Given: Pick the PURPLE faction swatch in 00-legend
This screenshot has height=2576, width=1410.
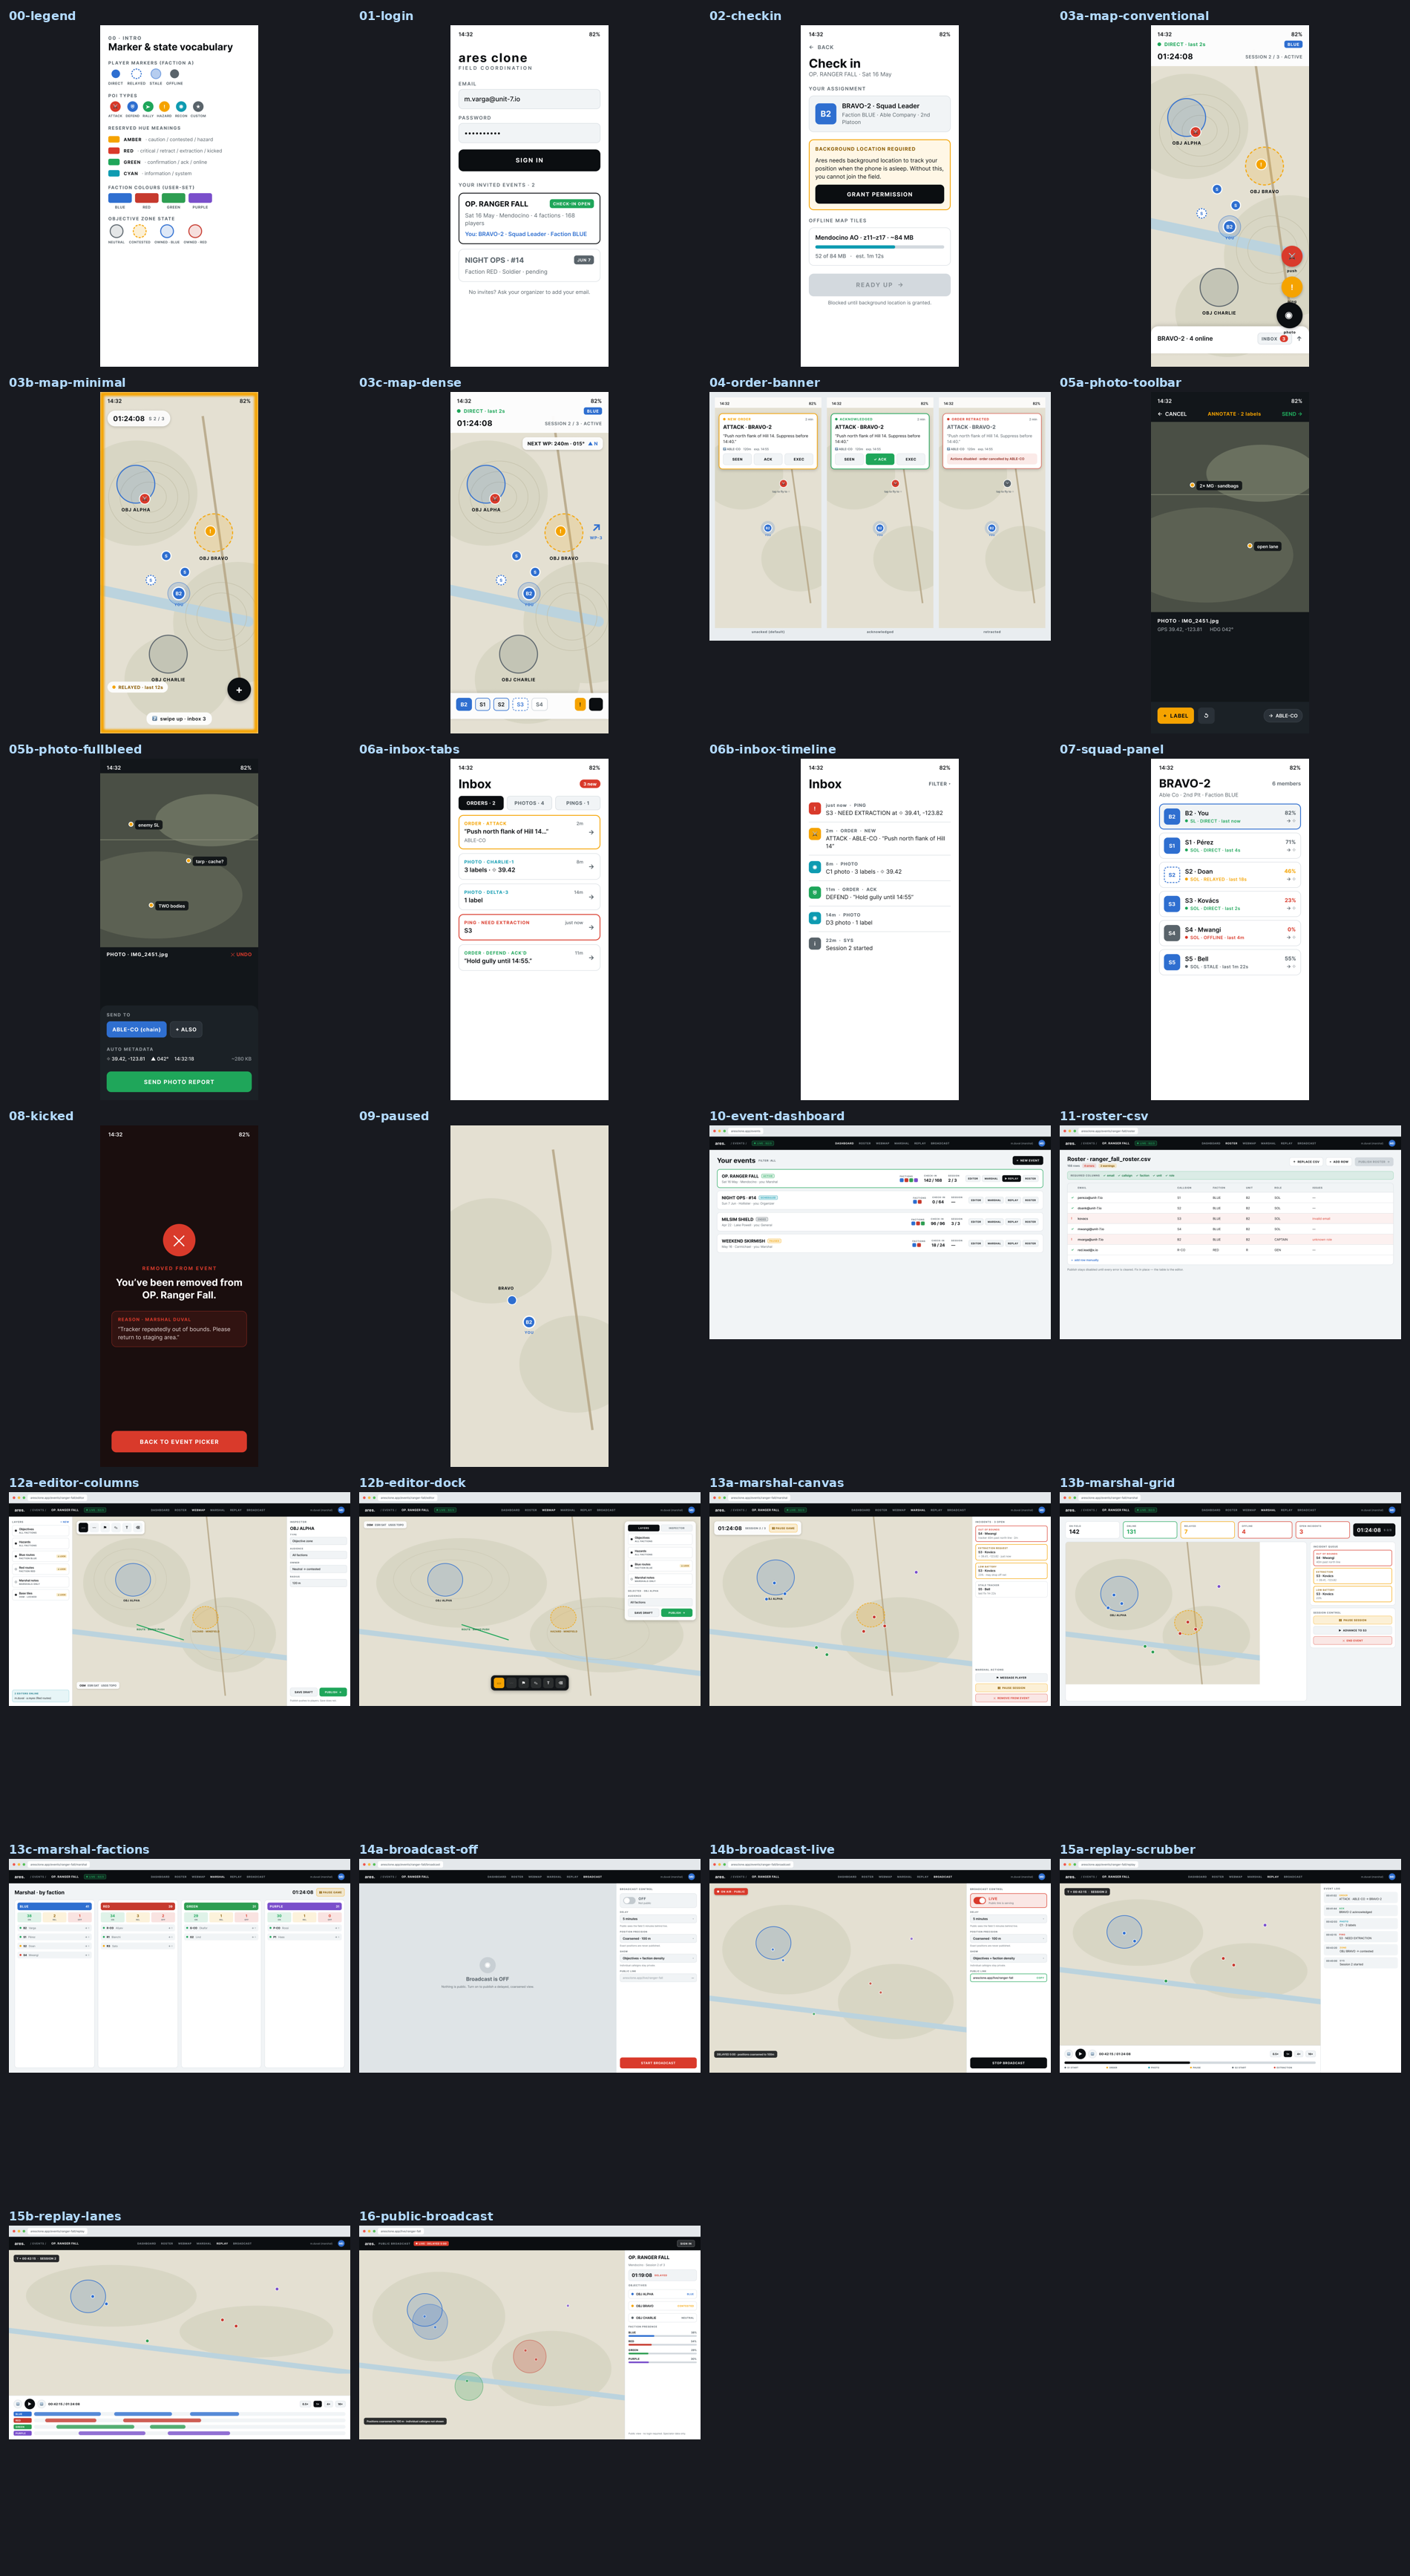Looking at the screenshot, I should (200, 198).
